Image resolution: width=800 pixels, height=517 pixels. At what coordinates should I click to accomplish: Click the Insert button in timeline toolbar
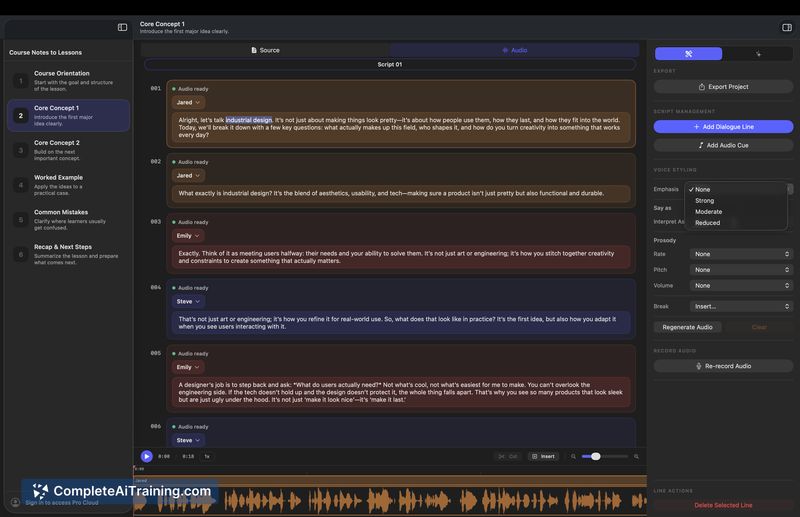point(543,456)
